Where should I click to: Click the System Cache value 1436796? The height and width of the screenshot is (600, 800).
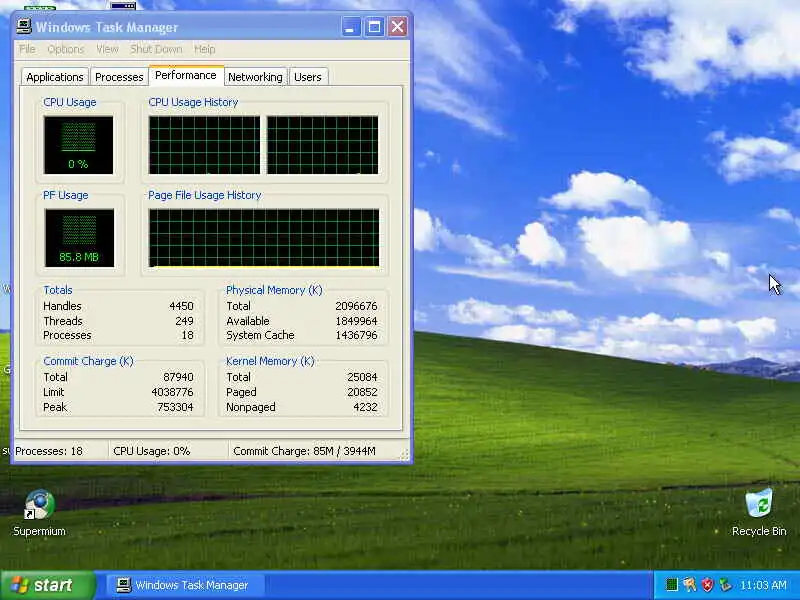pyautogui.click(x=356, y=335)
